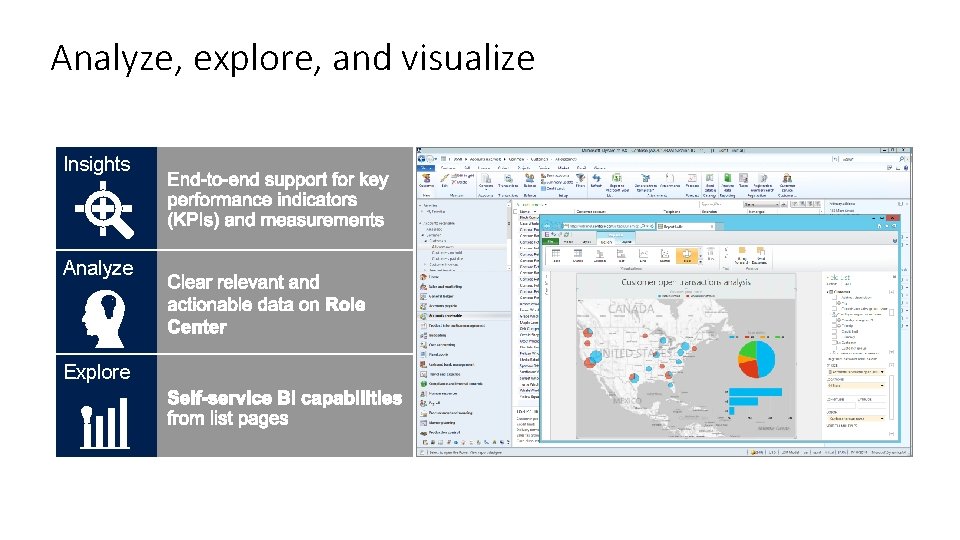960x540 pixels.
Task: Click the highlighted Map visualization icon
Action: (686, 256)
